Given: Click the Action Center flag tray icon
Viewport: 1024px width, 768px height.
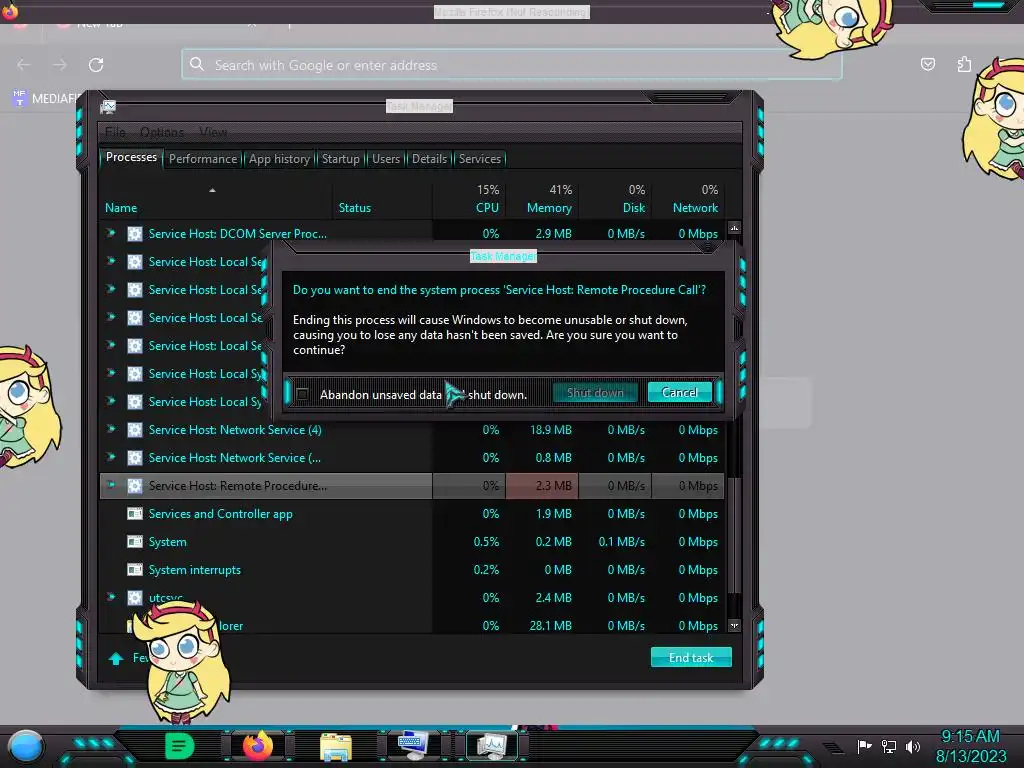Looking at the screenshot, I should [x=864, y=746].
